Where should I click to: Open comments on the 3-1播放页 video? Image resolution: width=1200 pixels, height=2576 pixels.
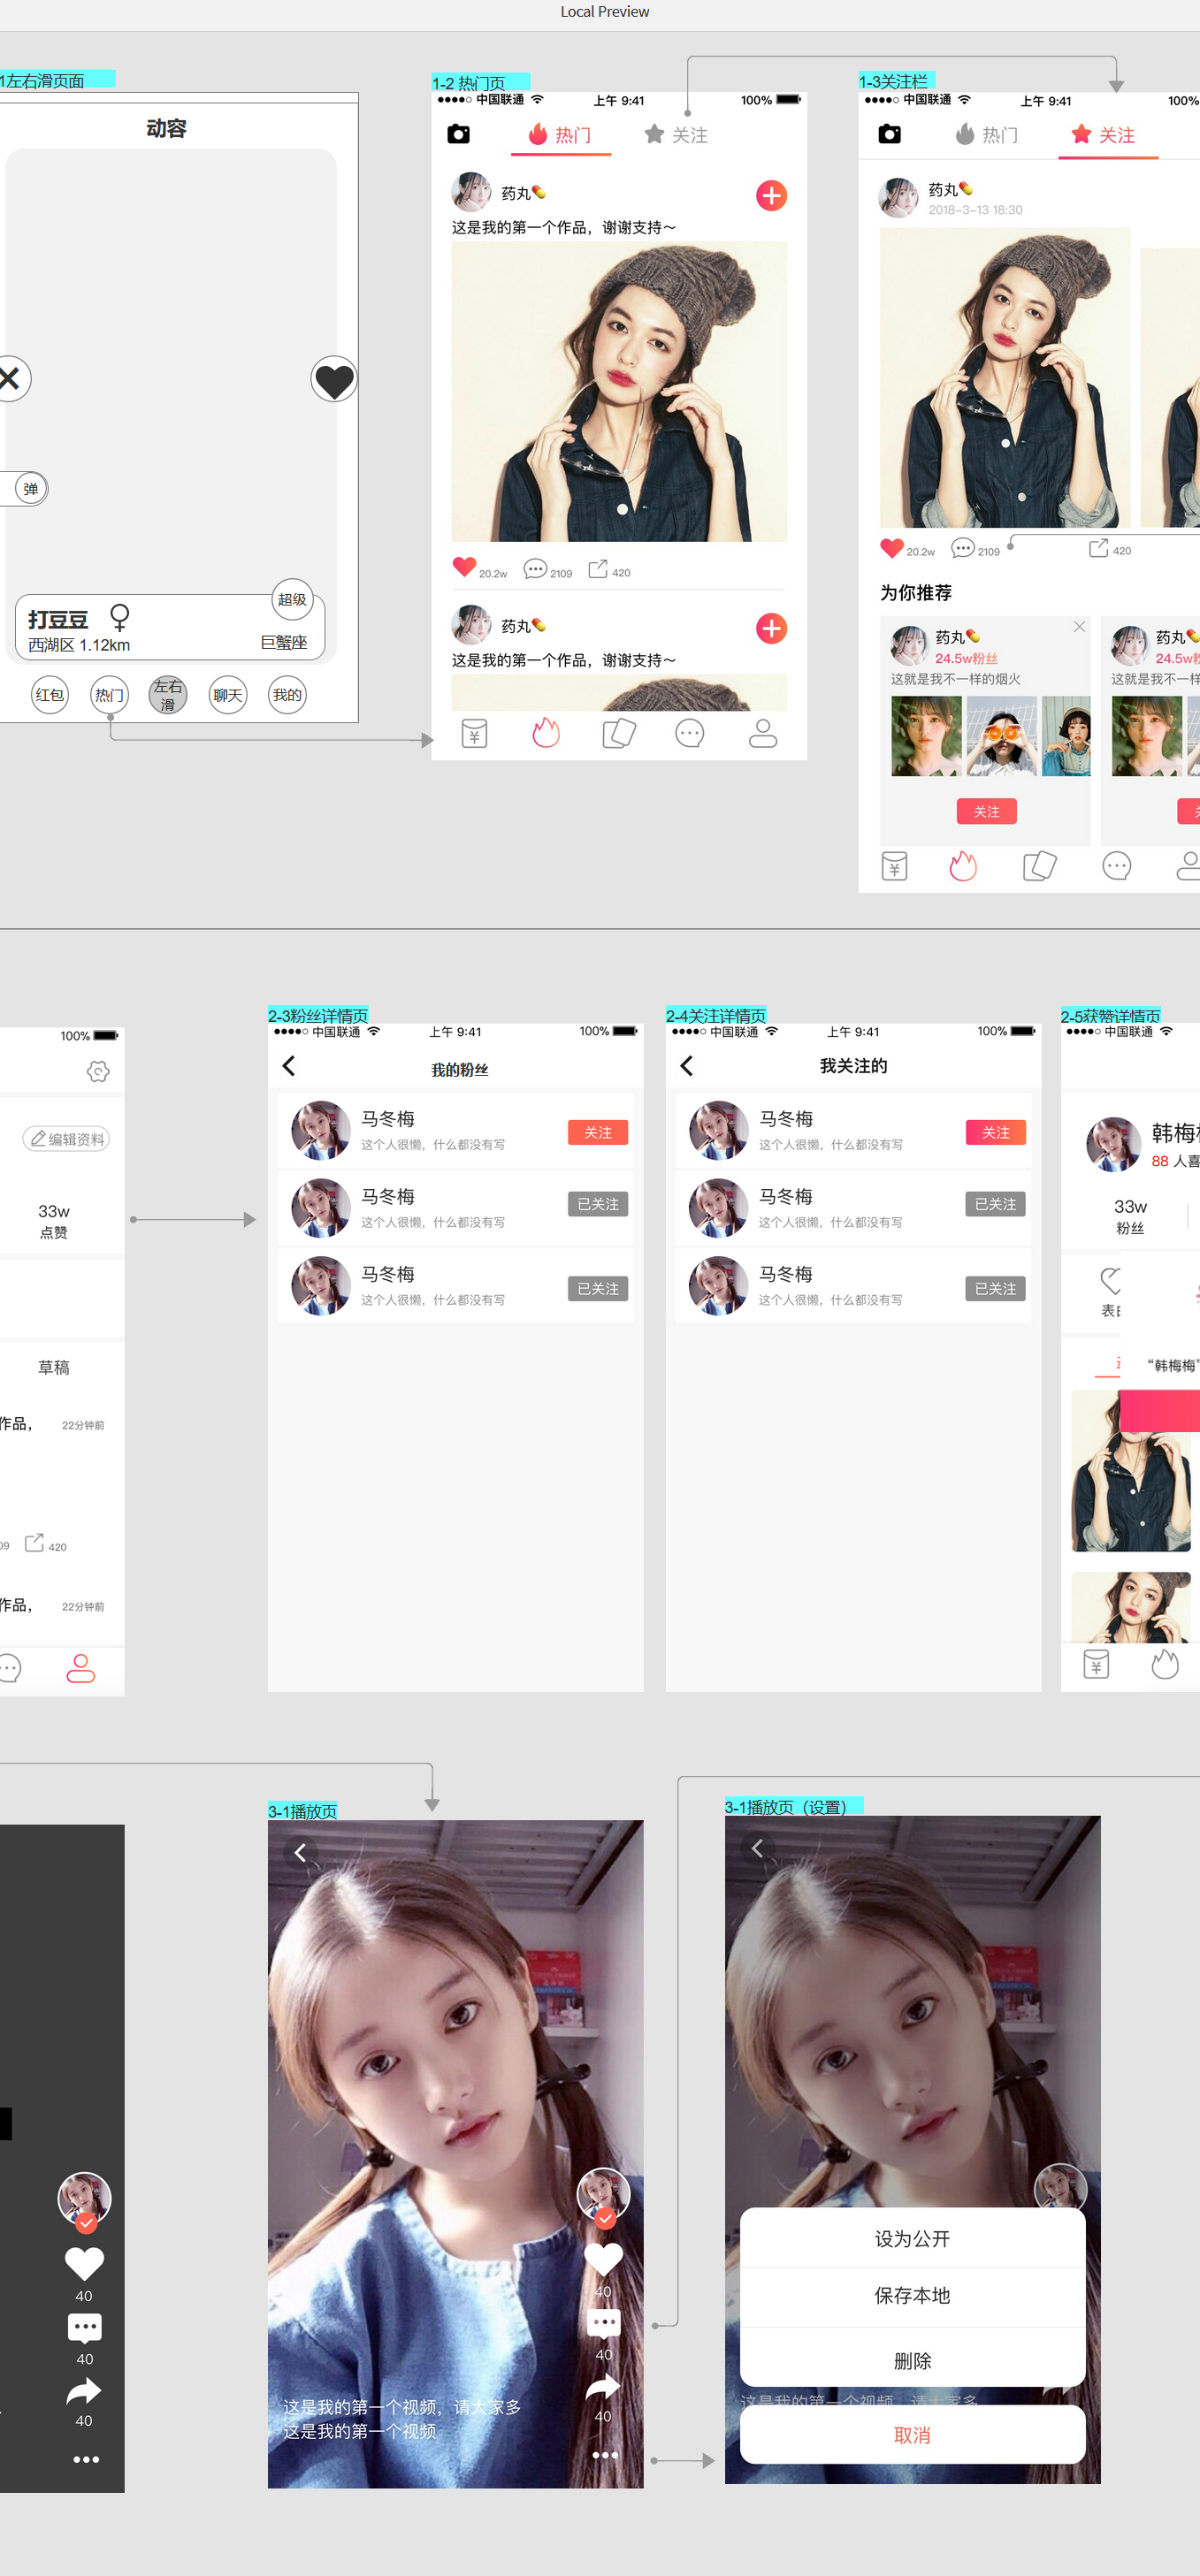click(x=603, y=2322)
